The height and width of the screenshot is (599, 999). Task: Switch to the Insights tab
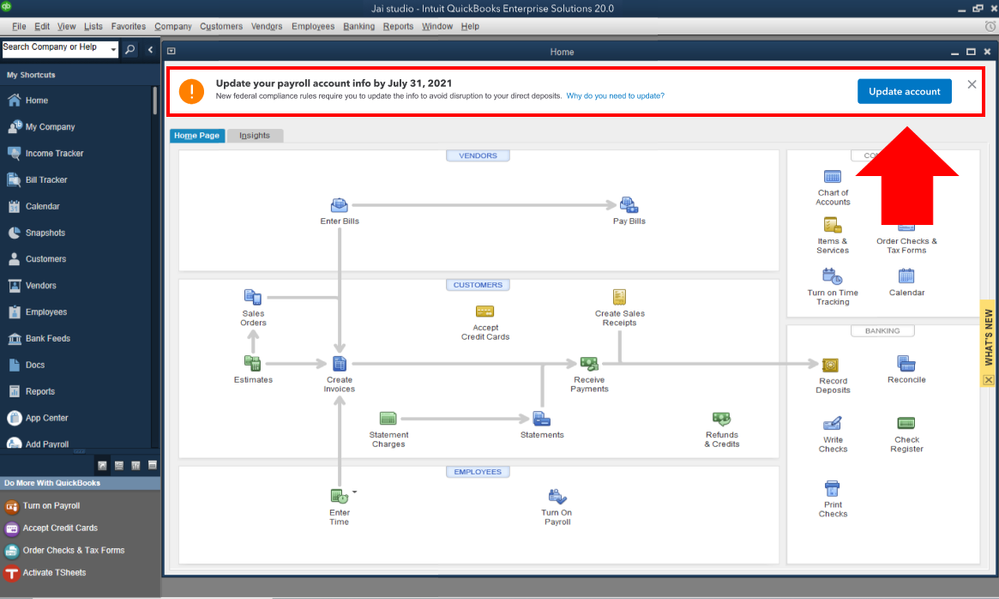(x=254, y=136)
